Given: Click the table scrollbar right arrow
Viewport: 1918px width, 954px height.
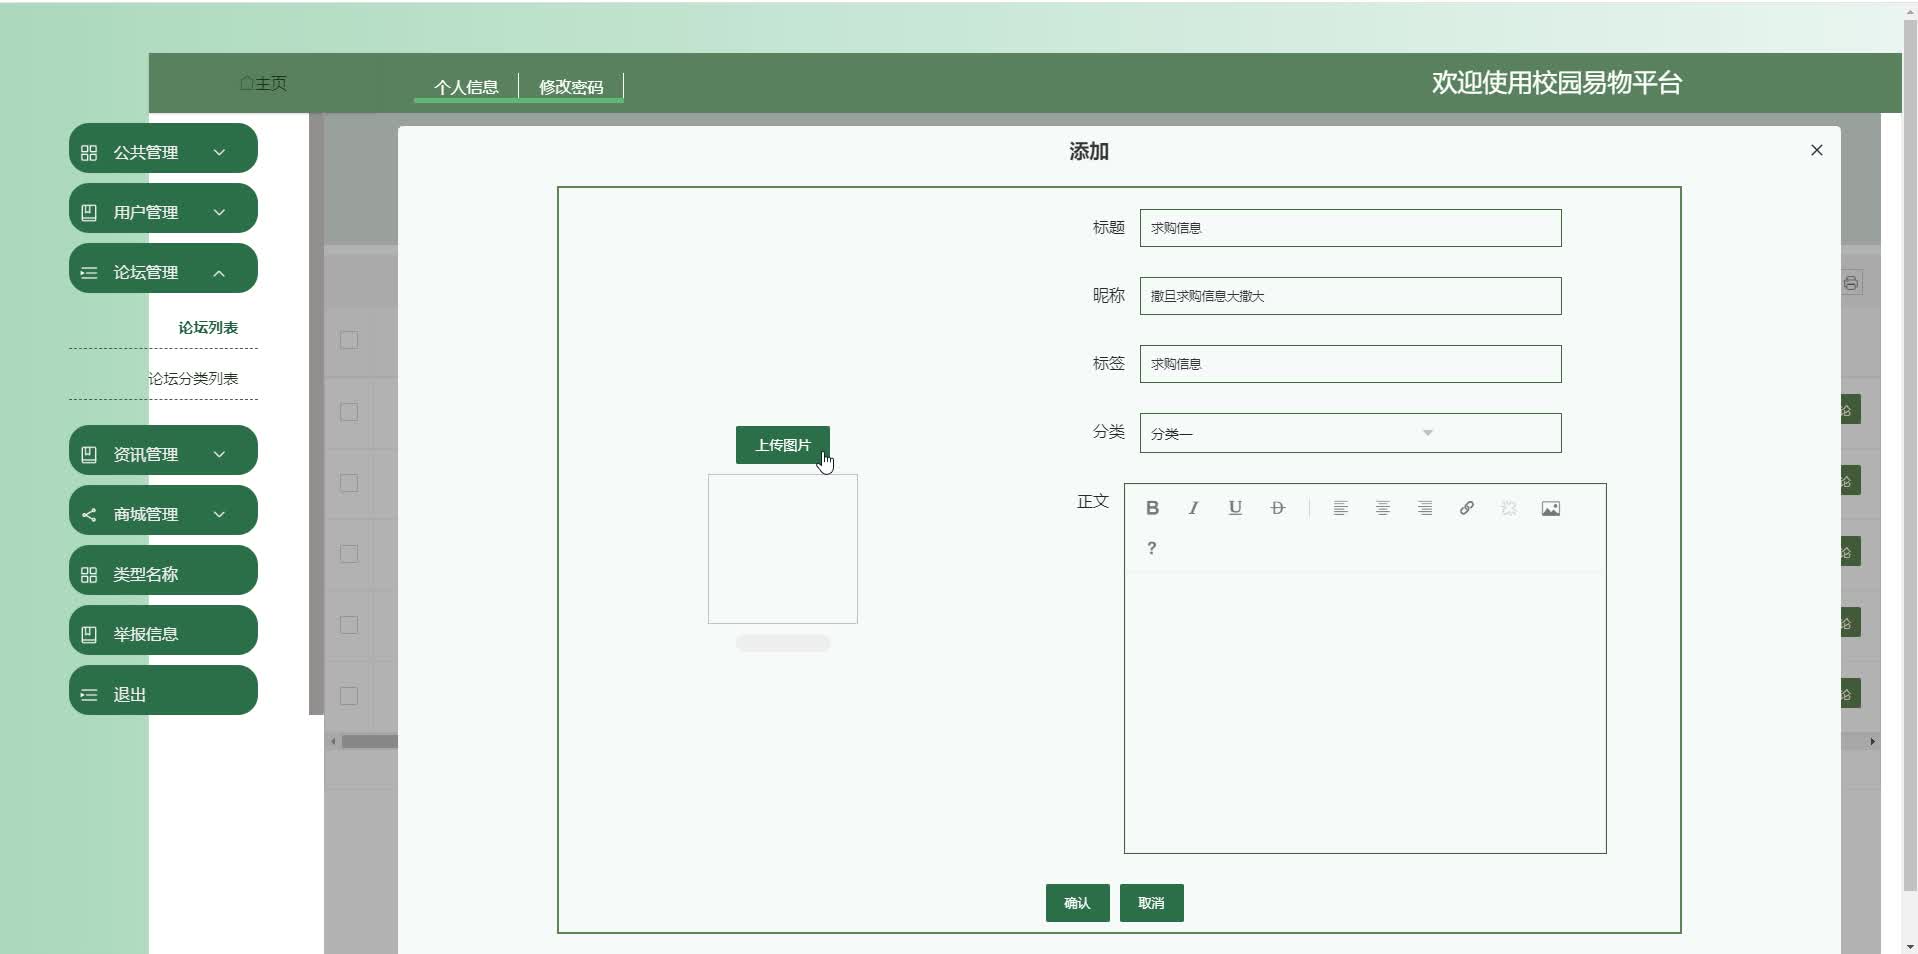Looking at the screenshot, I should pos(1873,742).
